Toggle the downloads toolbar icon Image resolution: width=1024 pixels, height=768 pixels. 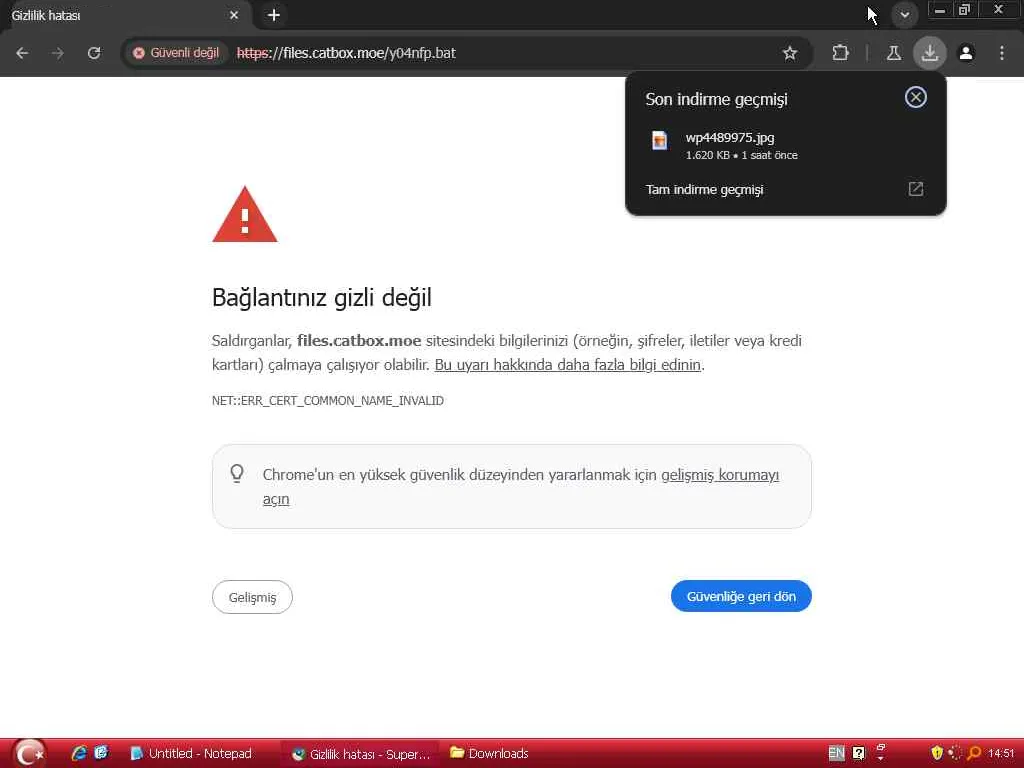[x=930, y=54]
